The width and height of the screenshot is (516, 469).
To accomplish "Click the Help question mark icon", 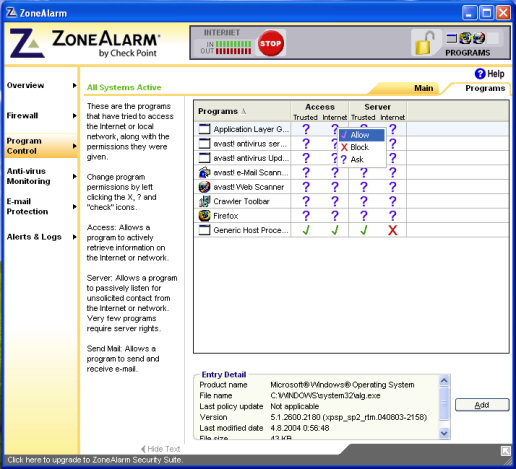I will pyautogui.click(x=480, y=74).
